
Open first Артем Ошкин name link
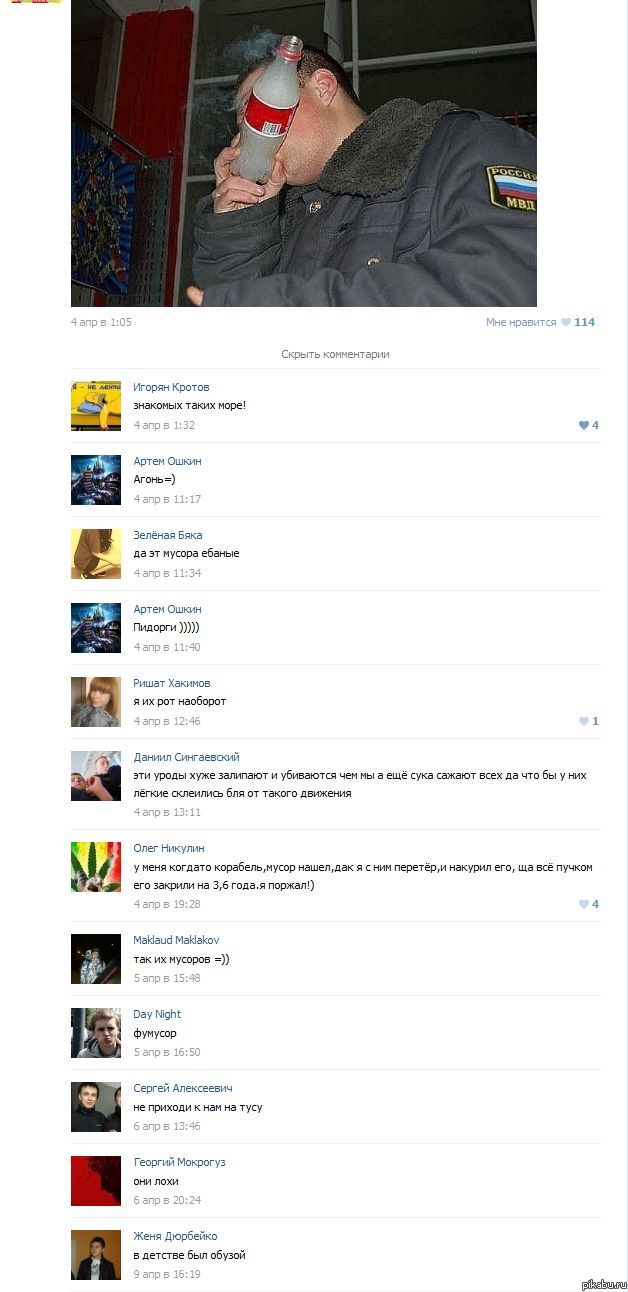(167, 461)
